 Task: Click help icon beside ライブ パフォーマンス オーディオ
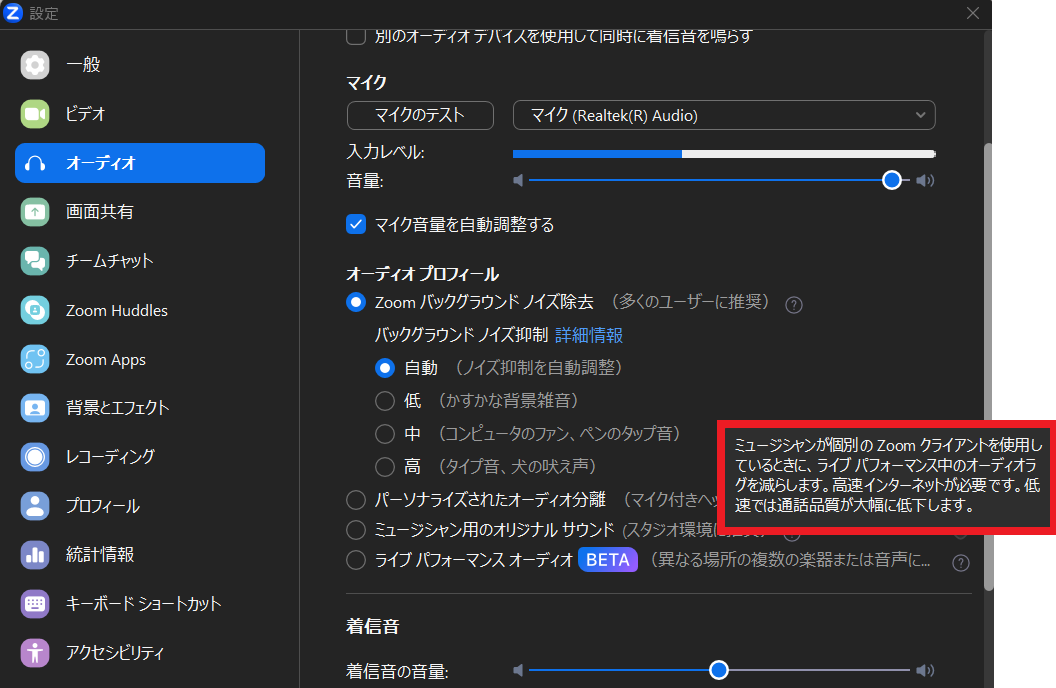pyautogui.click(x=961, y=563)
